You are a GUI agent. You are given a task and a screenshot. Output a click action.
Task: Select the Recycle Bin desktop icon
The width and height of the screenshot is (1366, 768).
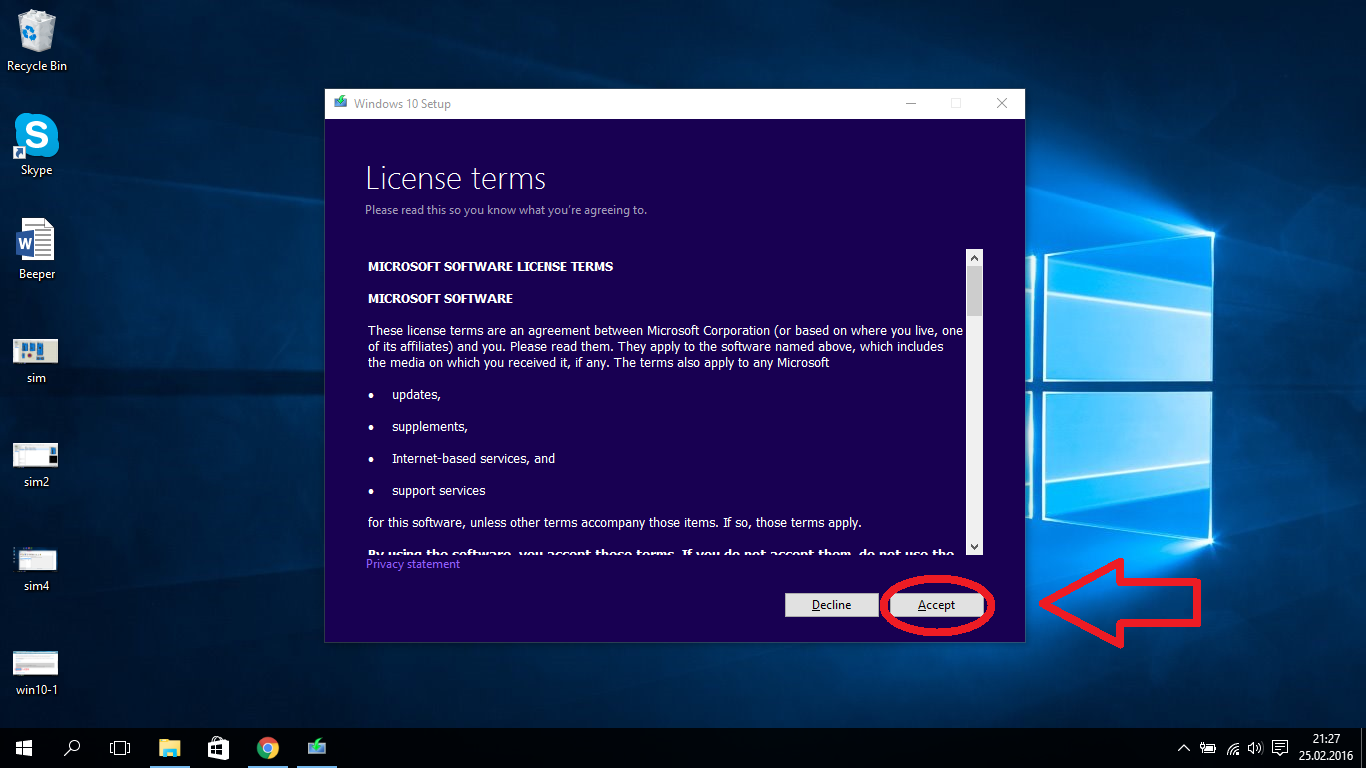[x=37, y=41]
